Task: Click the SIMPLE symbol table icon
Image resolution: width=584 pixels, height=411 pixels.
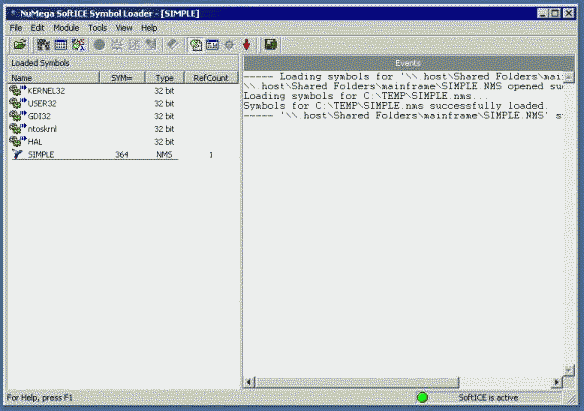Action: (18, 154)
